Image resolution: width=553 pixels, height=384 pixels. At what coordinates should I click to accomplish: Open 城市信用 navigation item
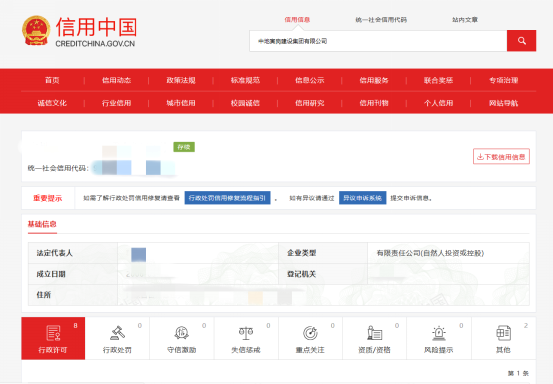click(181, 103)
